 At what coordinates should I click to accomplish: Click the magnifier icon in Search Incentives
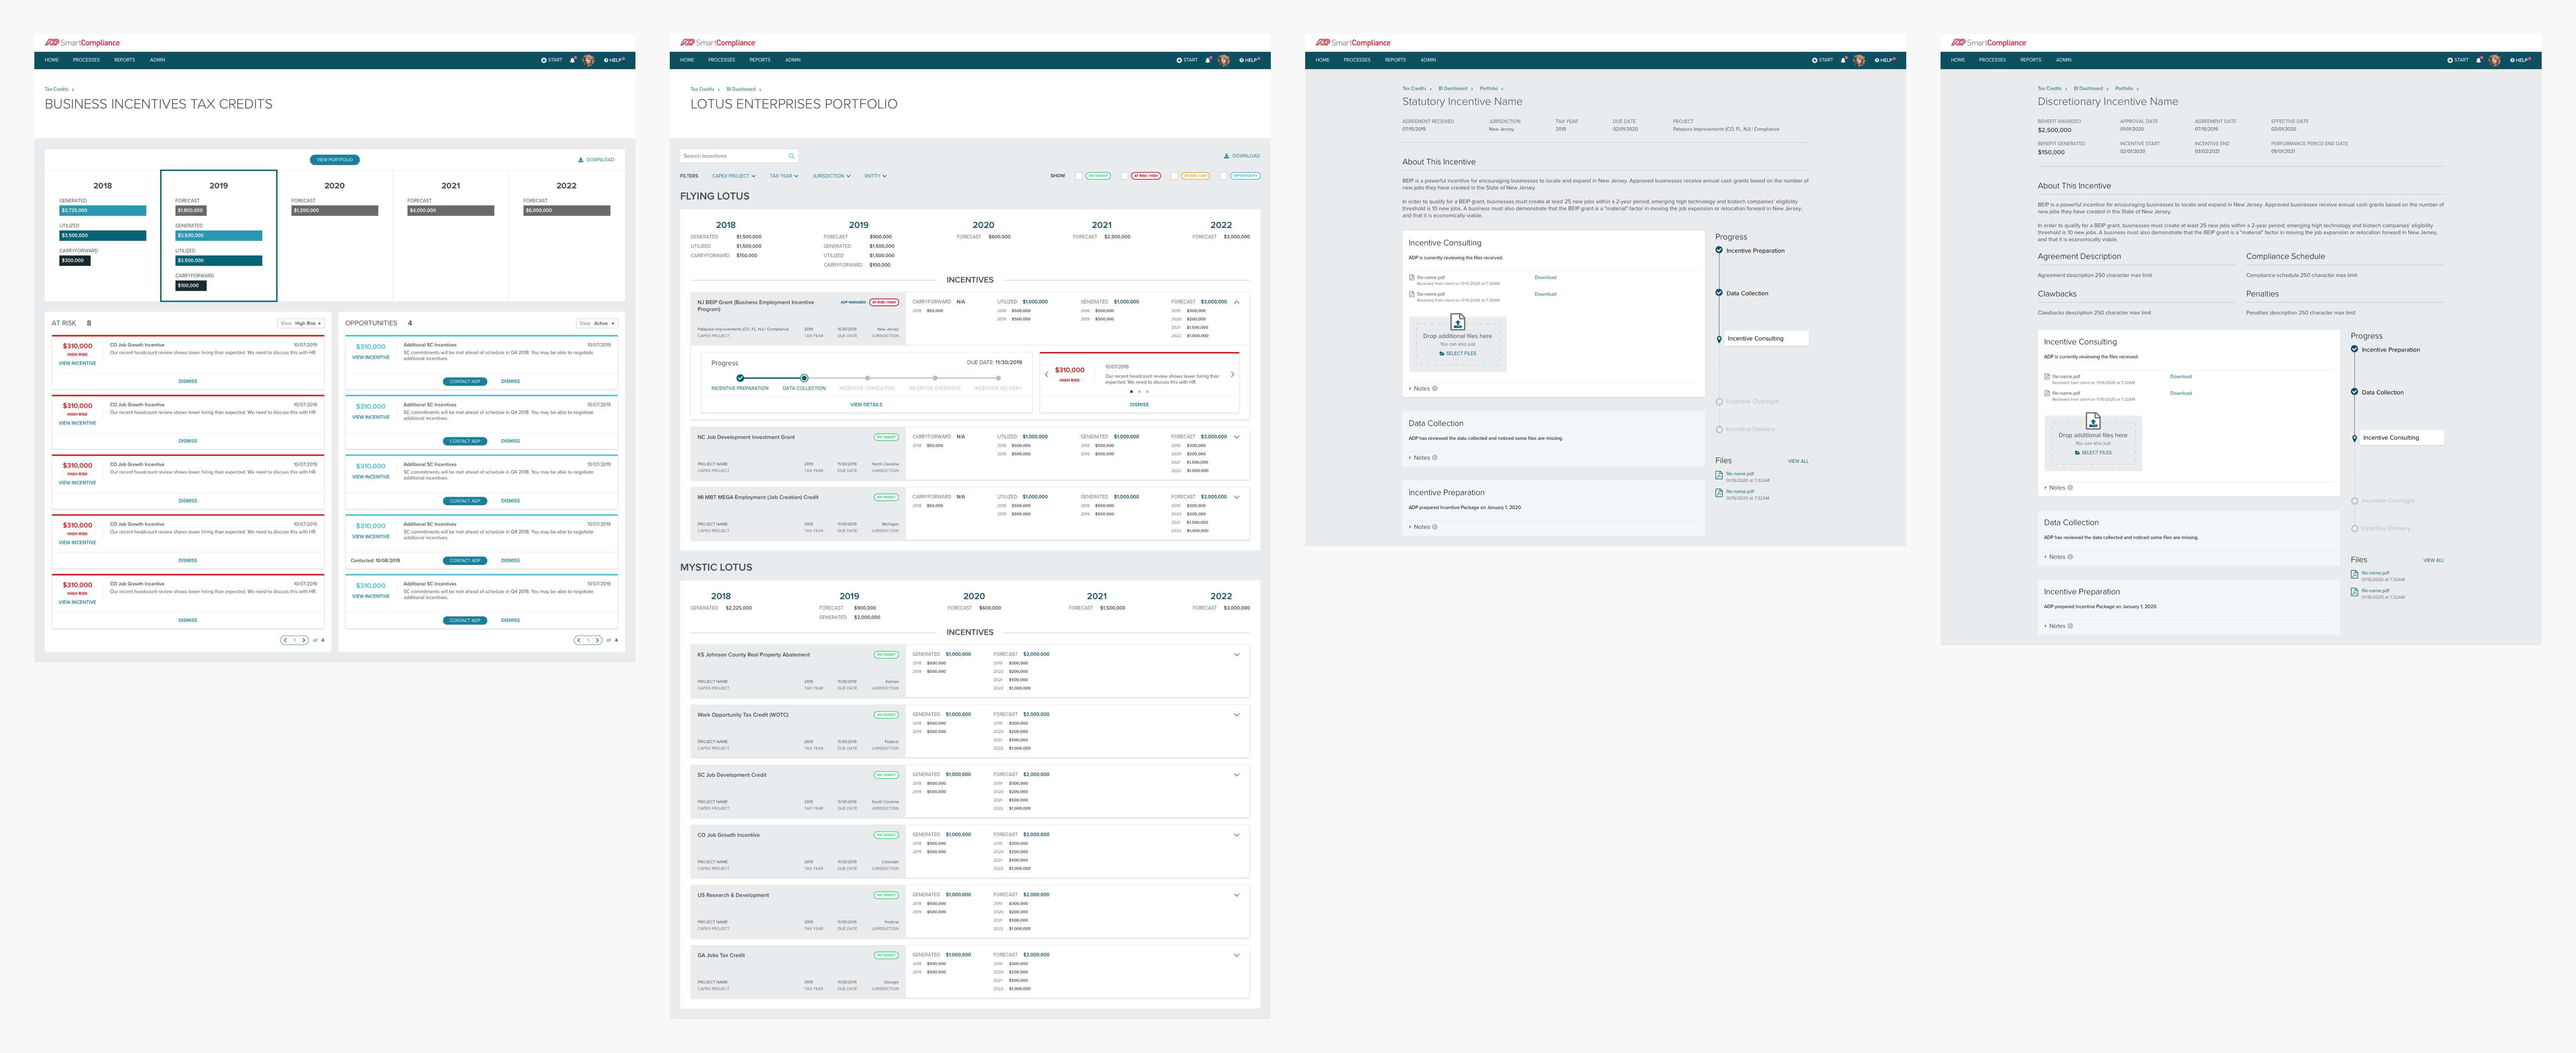click(791, 156)
